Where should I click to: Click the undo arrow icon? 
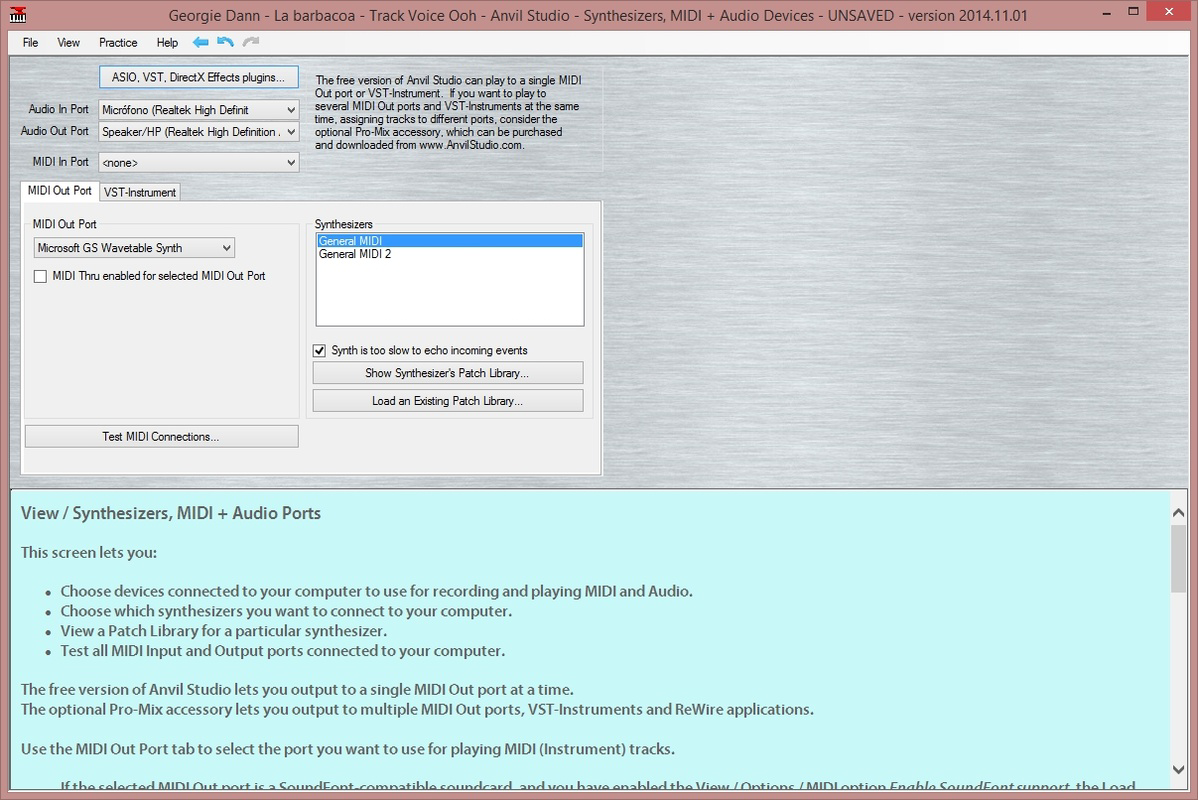pos(225,42)
